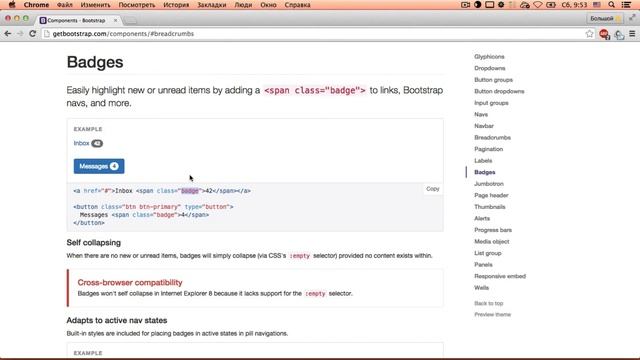This screenshot has width=640, height=360.
Task: Reload the Bootstrap components page
Action: pyautogui.click(x=33, y=34)
